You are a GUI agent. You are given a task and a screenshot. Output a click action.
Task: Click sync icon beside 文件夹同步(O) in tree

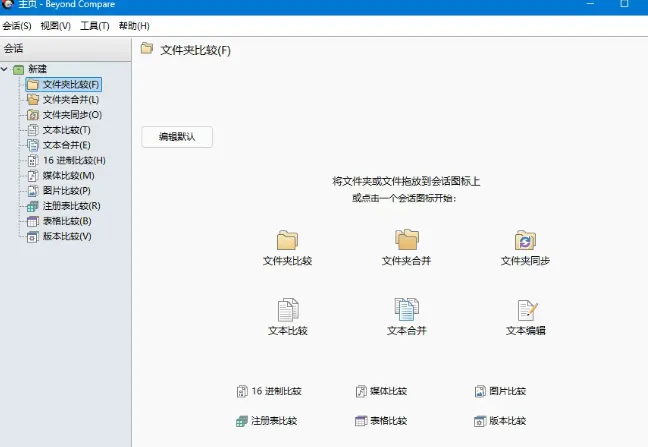(x=33, y=115)
